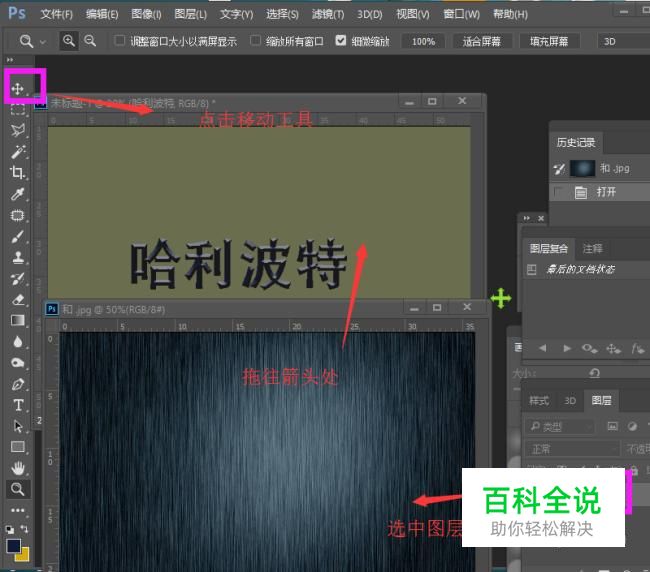Select the Sponge tool
Screen dimensions: 650x572
(17, 363)
